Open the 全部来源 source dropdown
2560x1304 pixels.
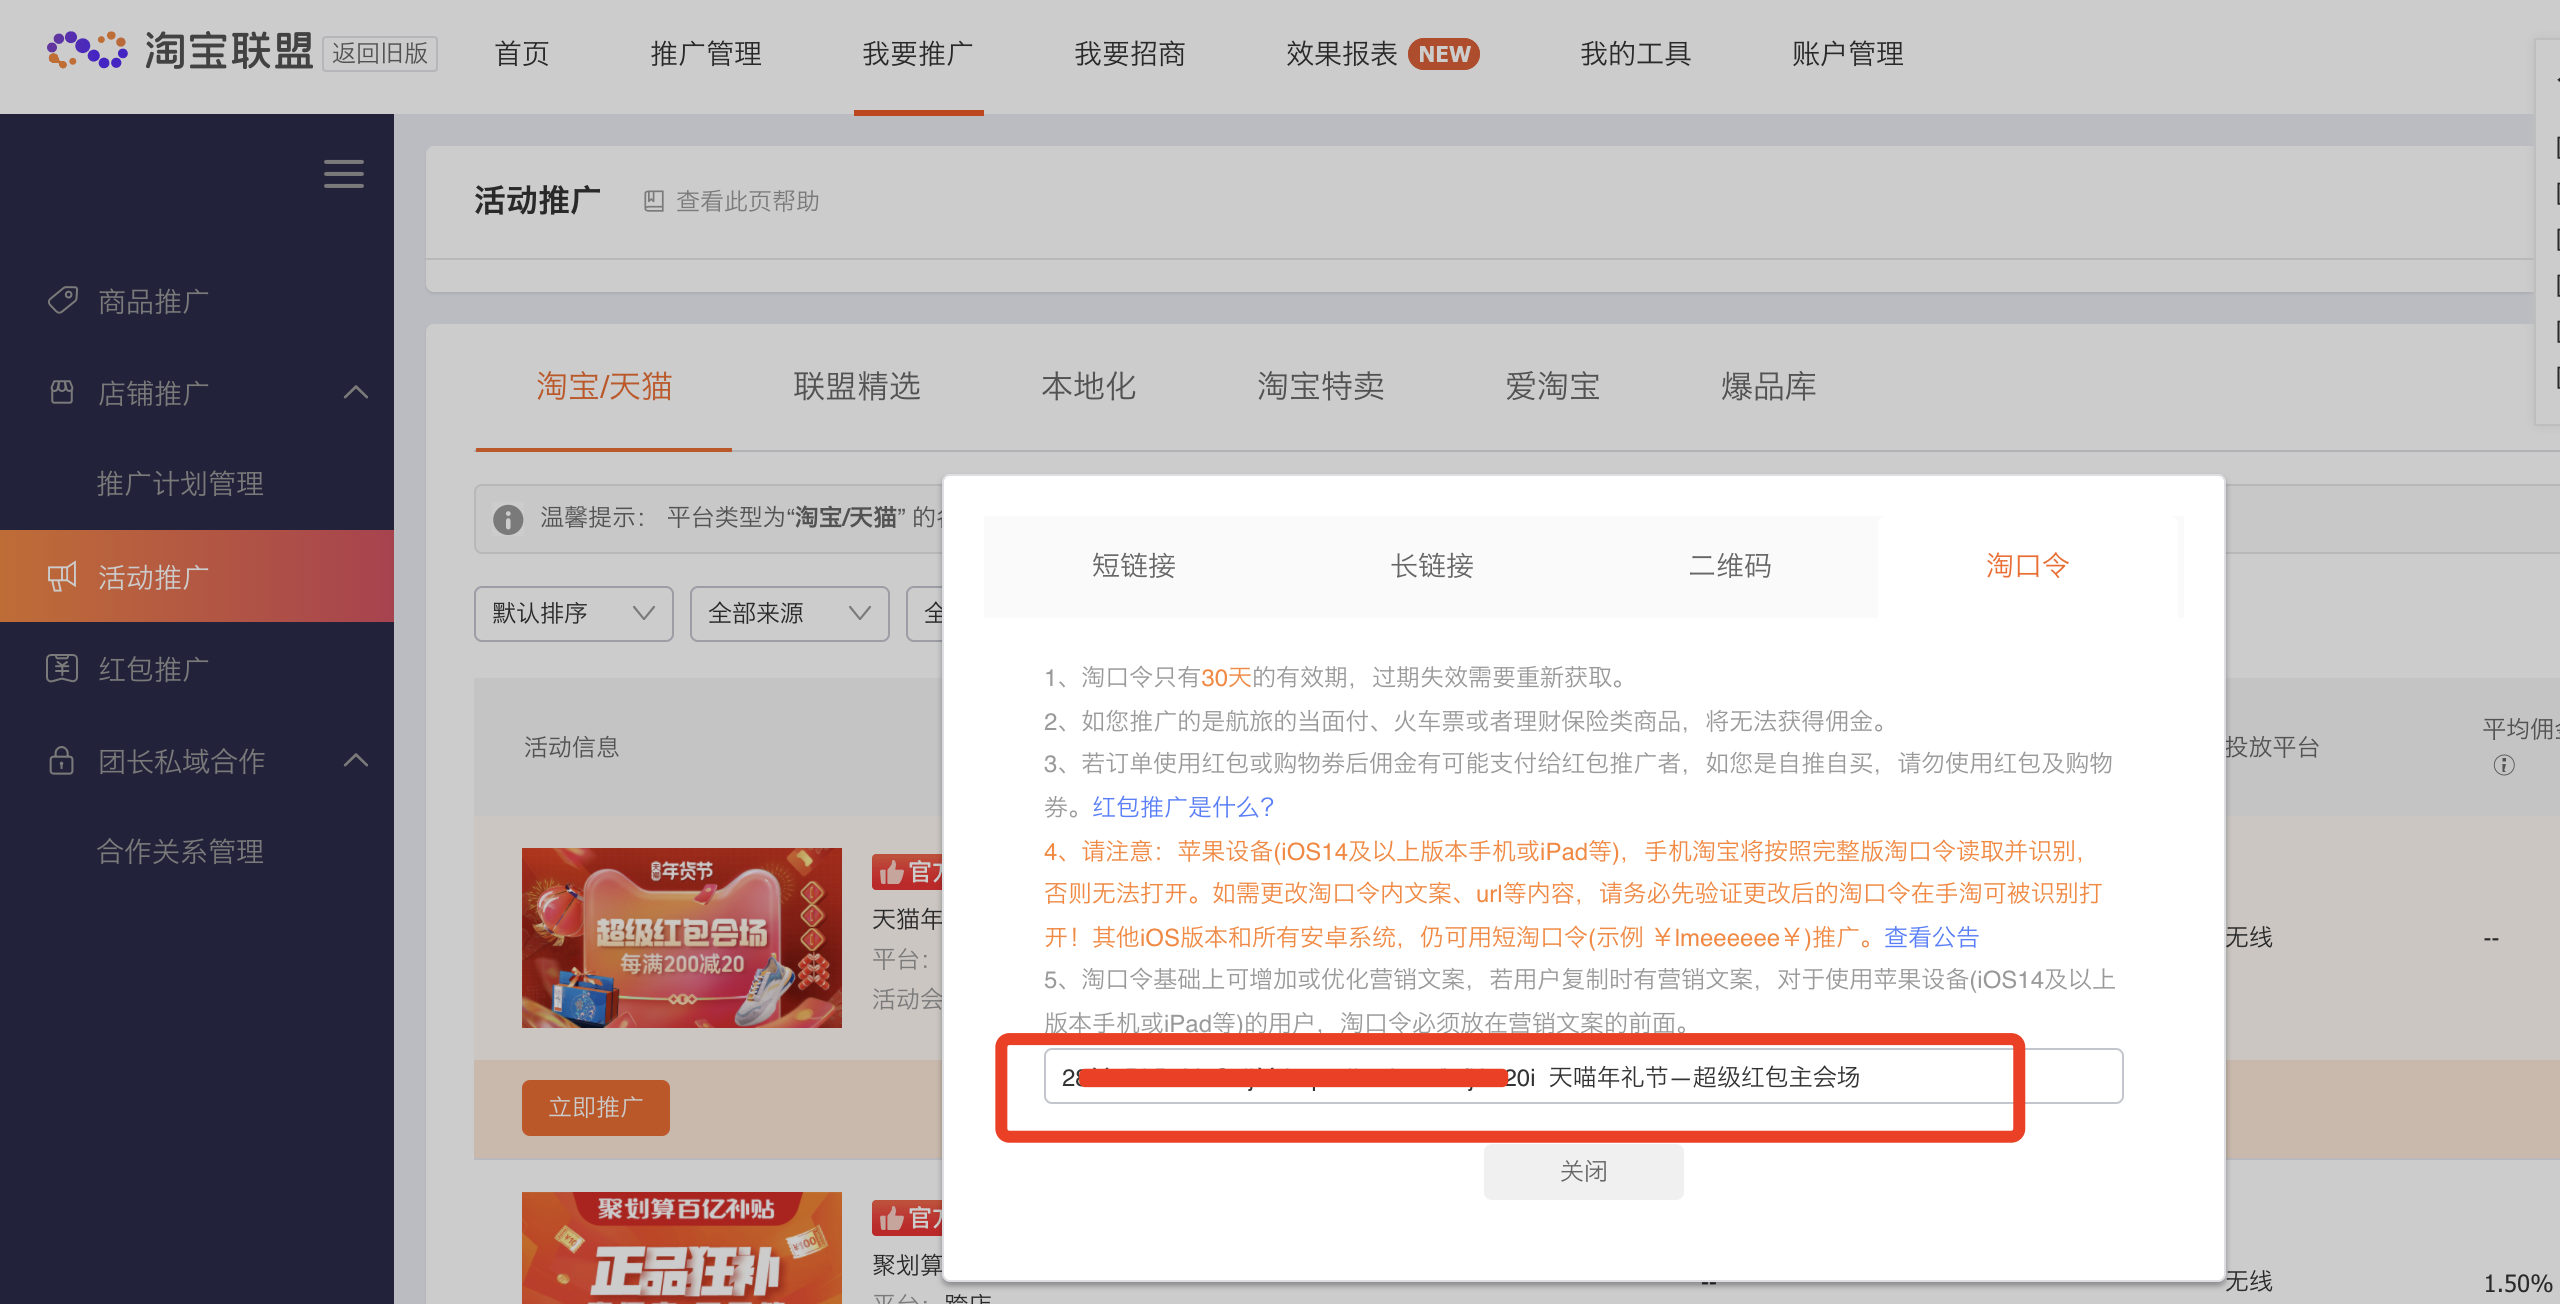[x=789, y=613]
